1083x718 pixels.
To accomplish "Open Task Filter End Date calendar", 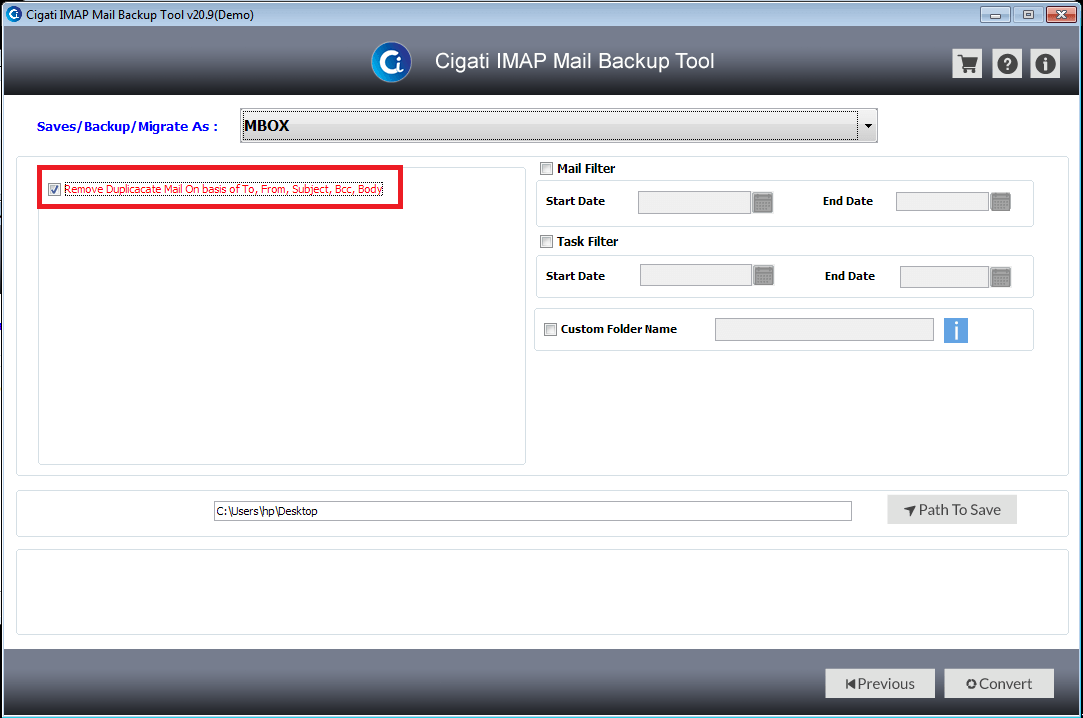I will pos(1001,277).
